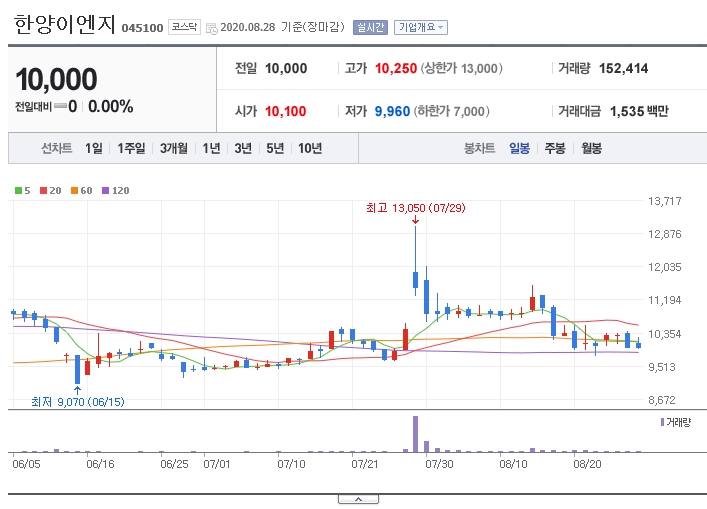The width and height of the screenshot is (707, 509).
Task: Click the 시가 value 10,100
Action: (285, 111)
